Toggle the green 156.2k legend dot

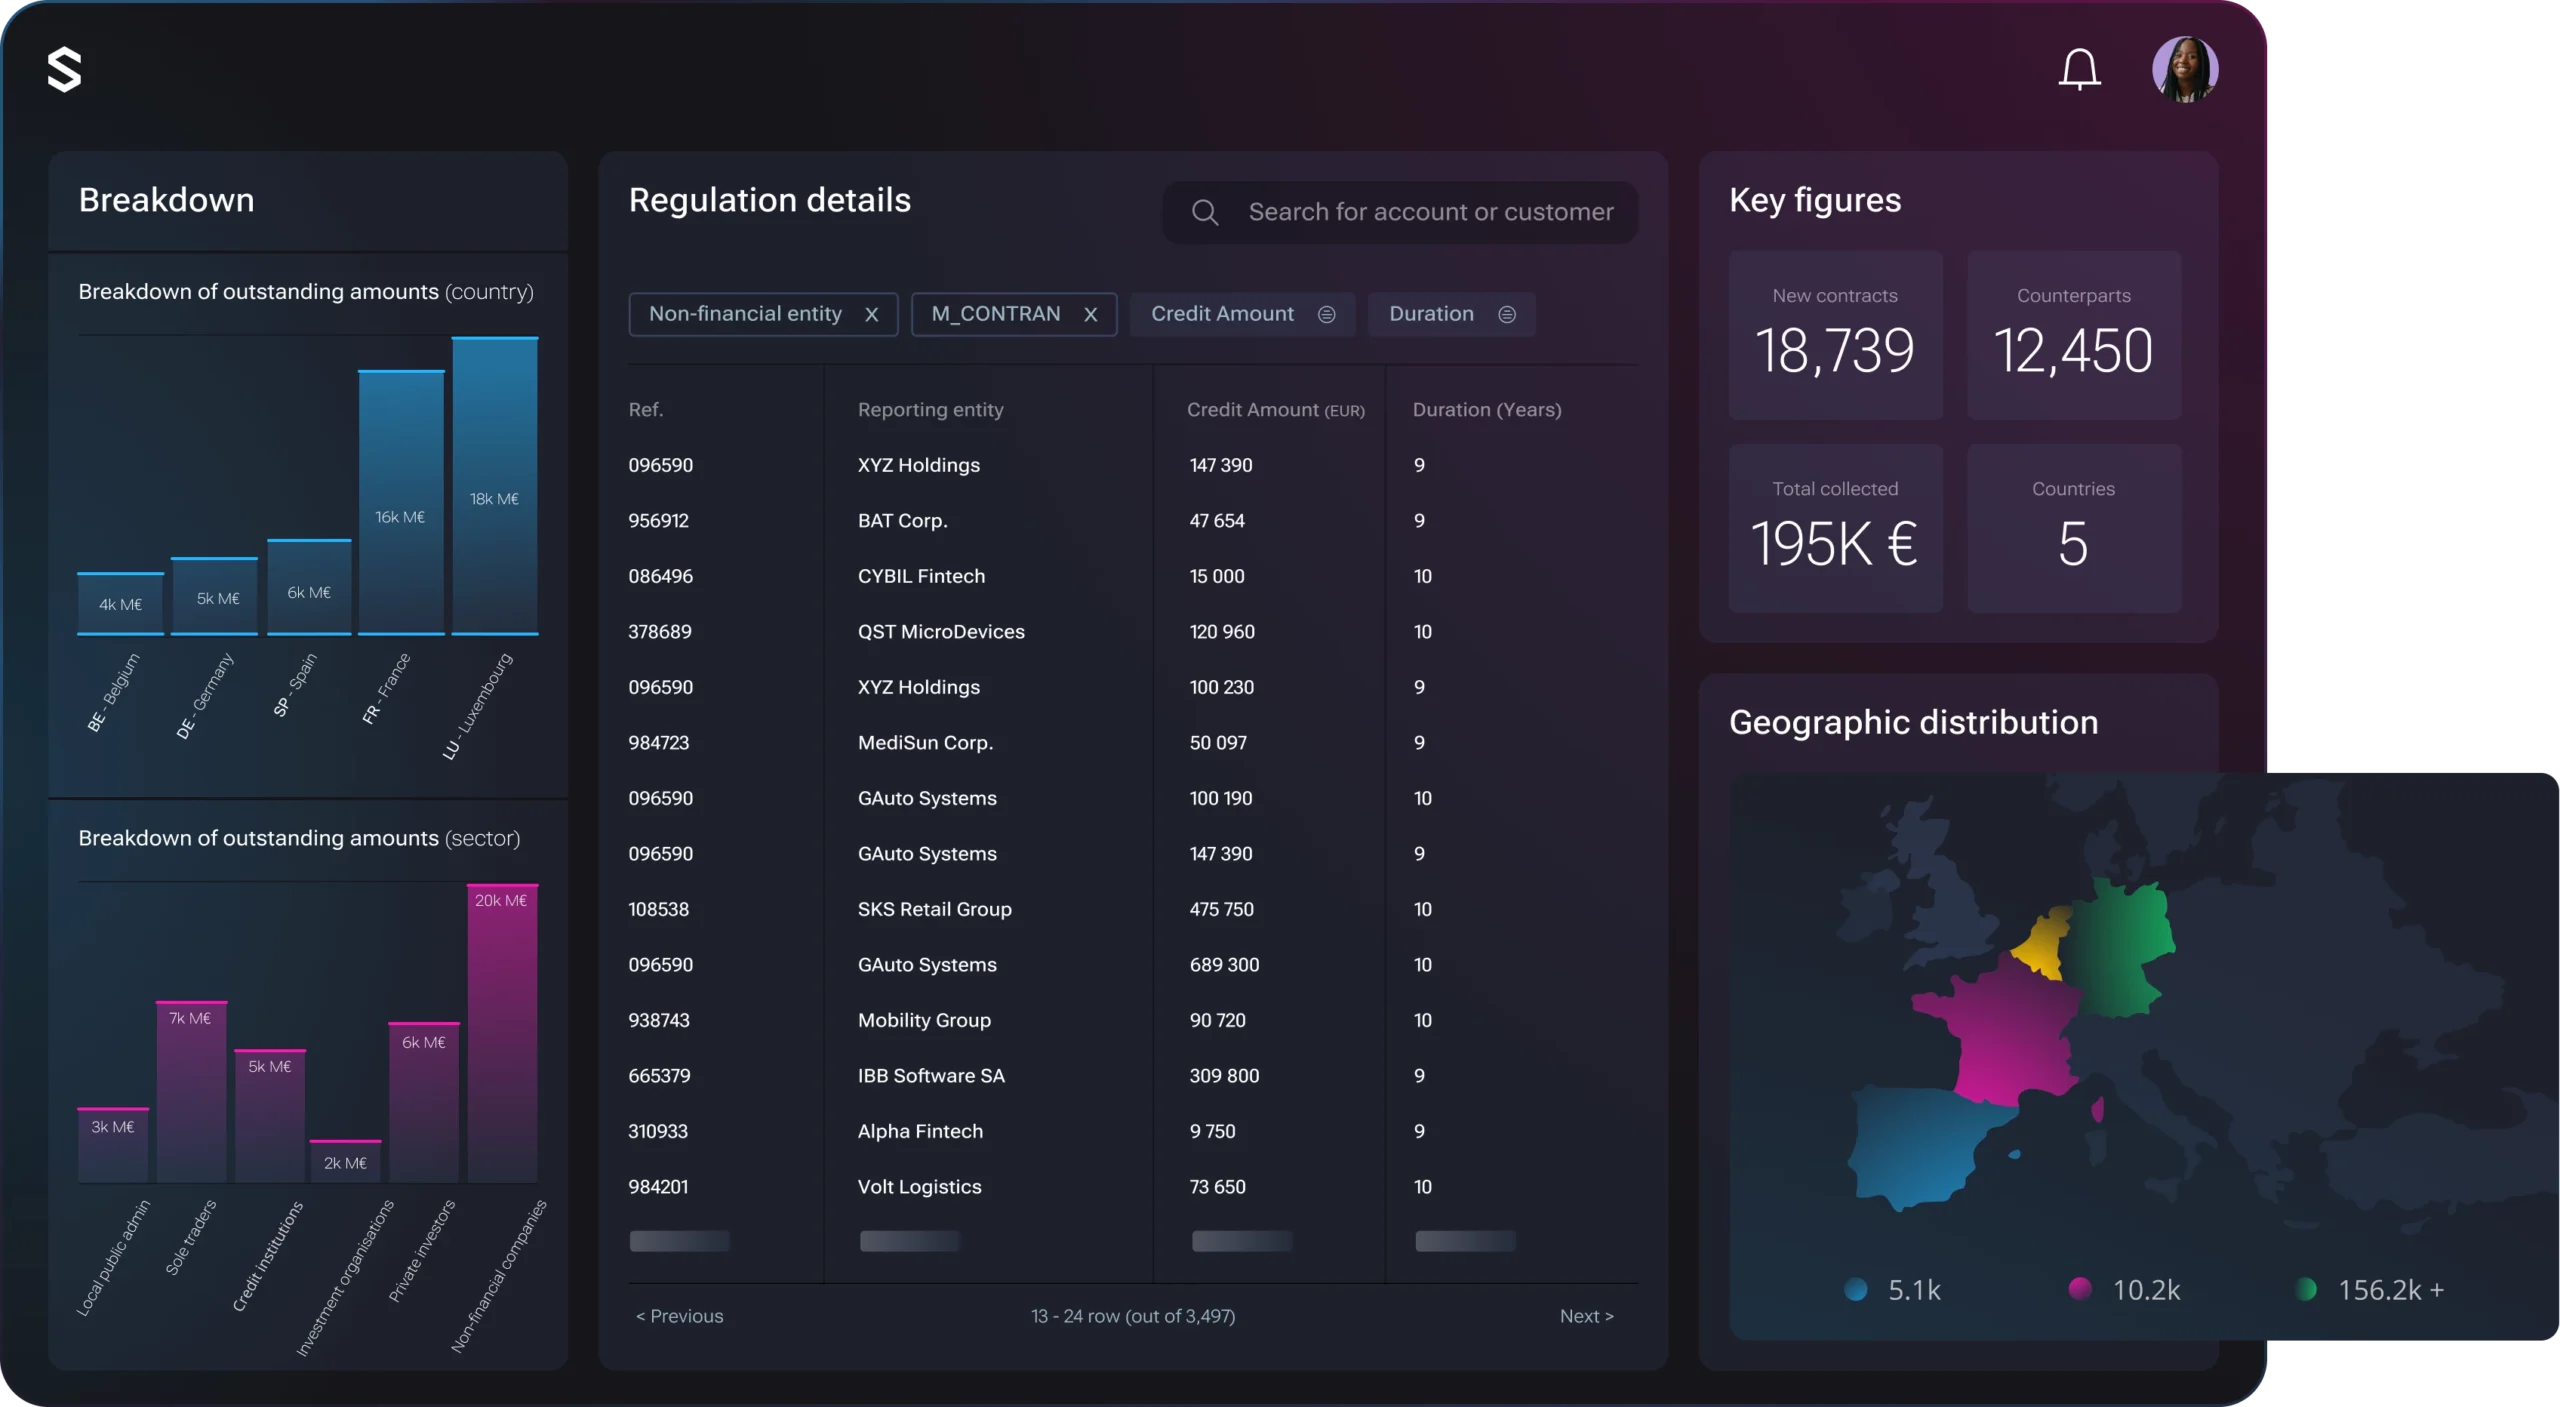2307,1290
